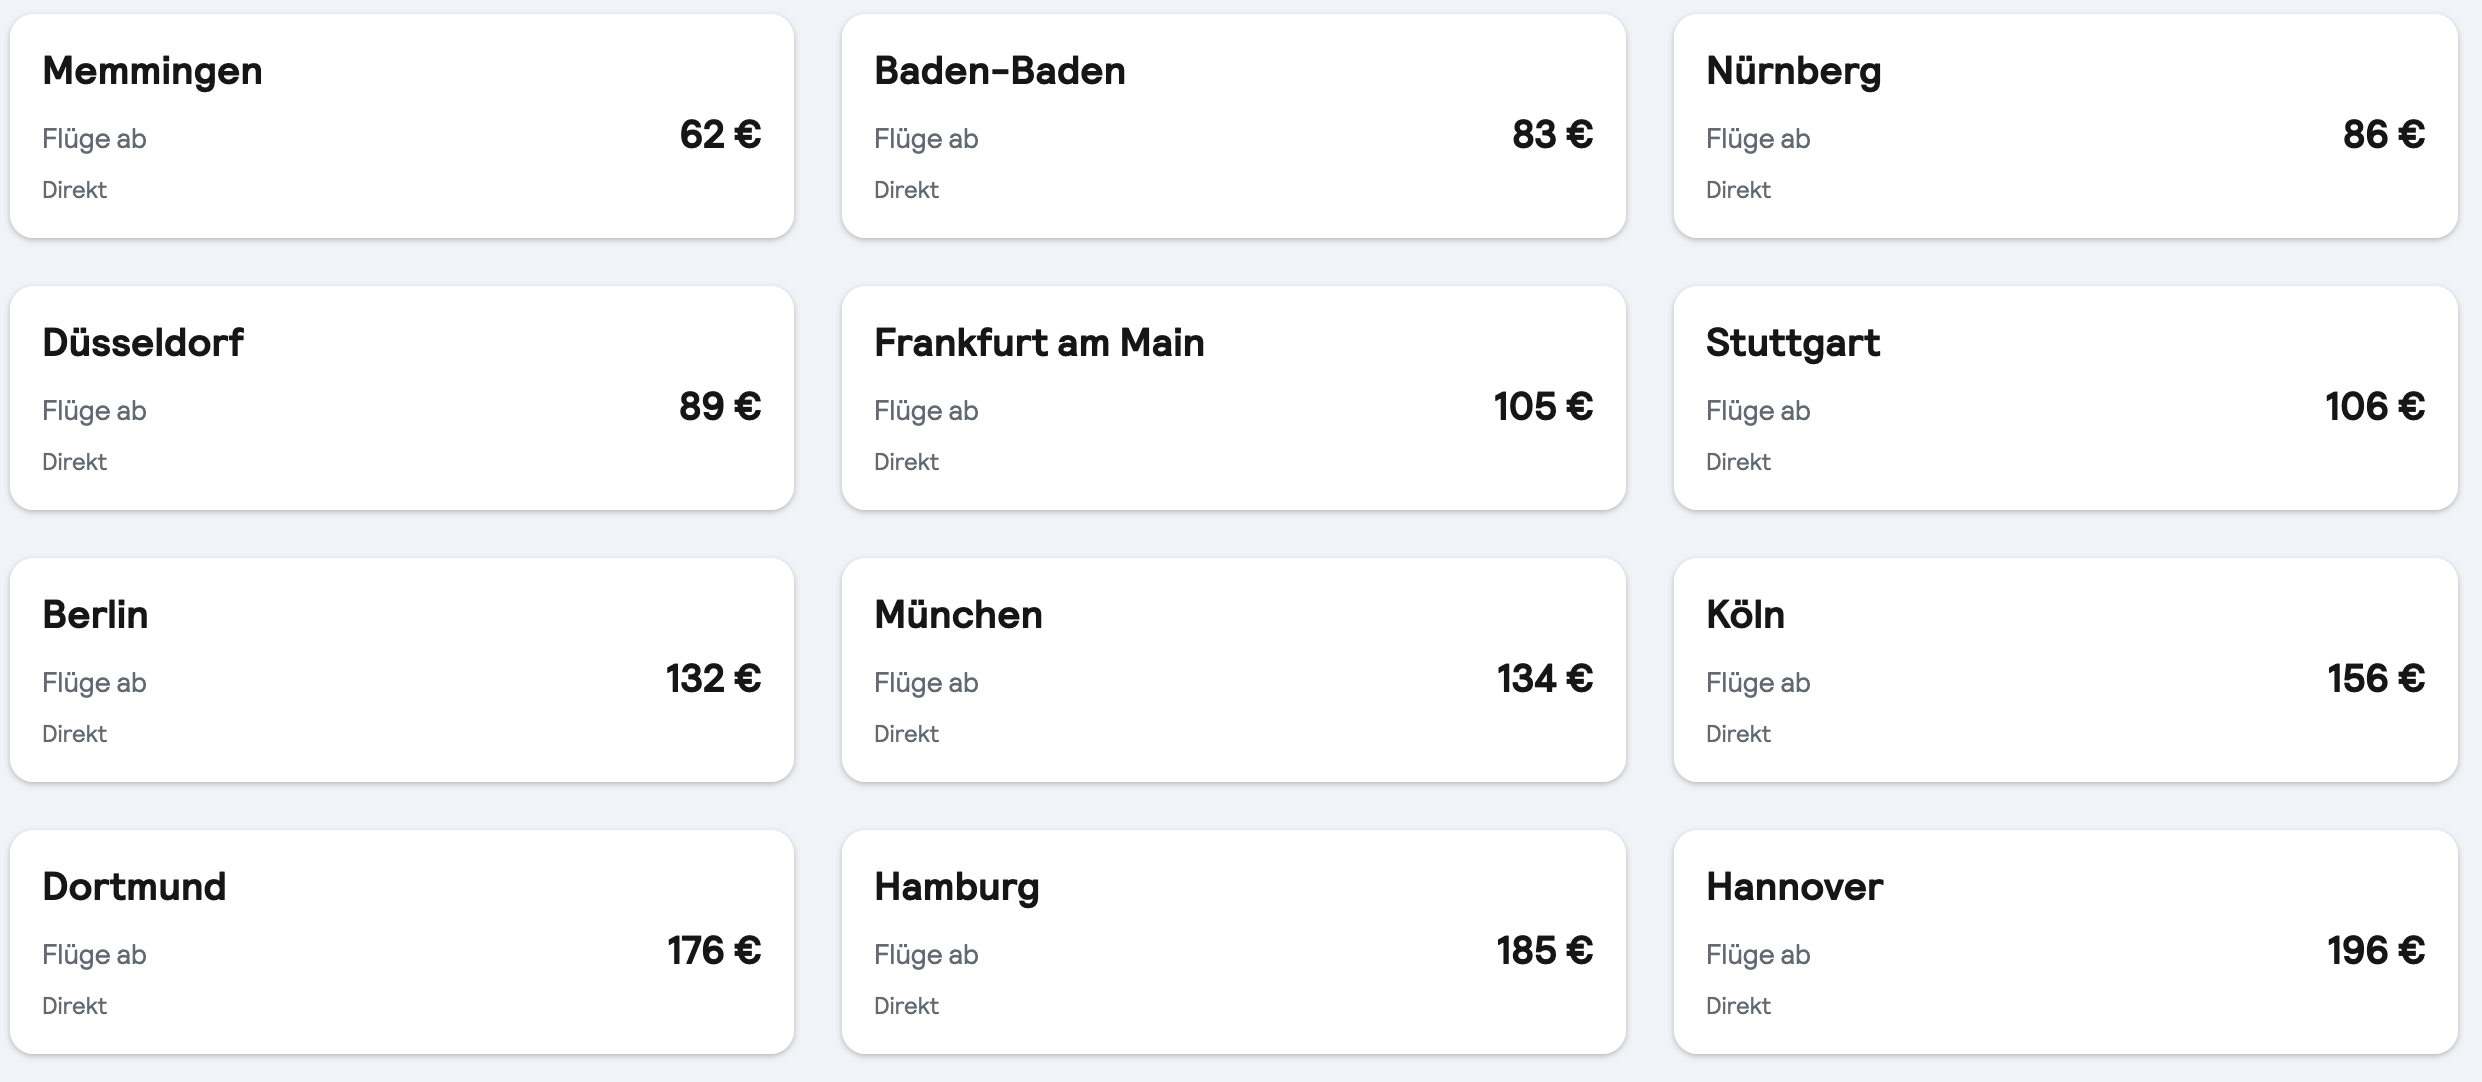Open the Köln flight card
The height and width of the screenshot is (1082, 2482).
click(2065, 670)
